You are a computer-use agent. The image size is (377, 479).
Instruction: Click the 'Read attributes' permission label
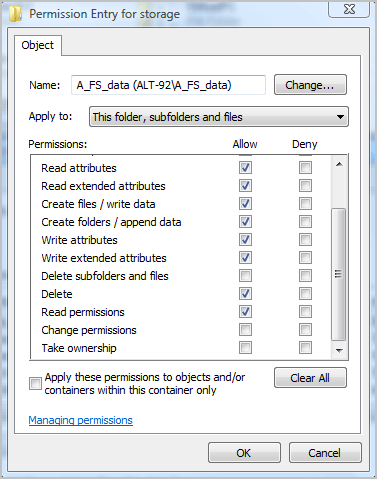(79, 168)
